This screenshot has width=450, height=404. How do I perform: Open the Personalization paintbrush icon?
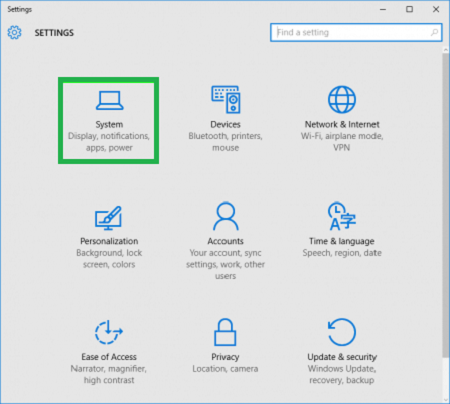point(108,218)
